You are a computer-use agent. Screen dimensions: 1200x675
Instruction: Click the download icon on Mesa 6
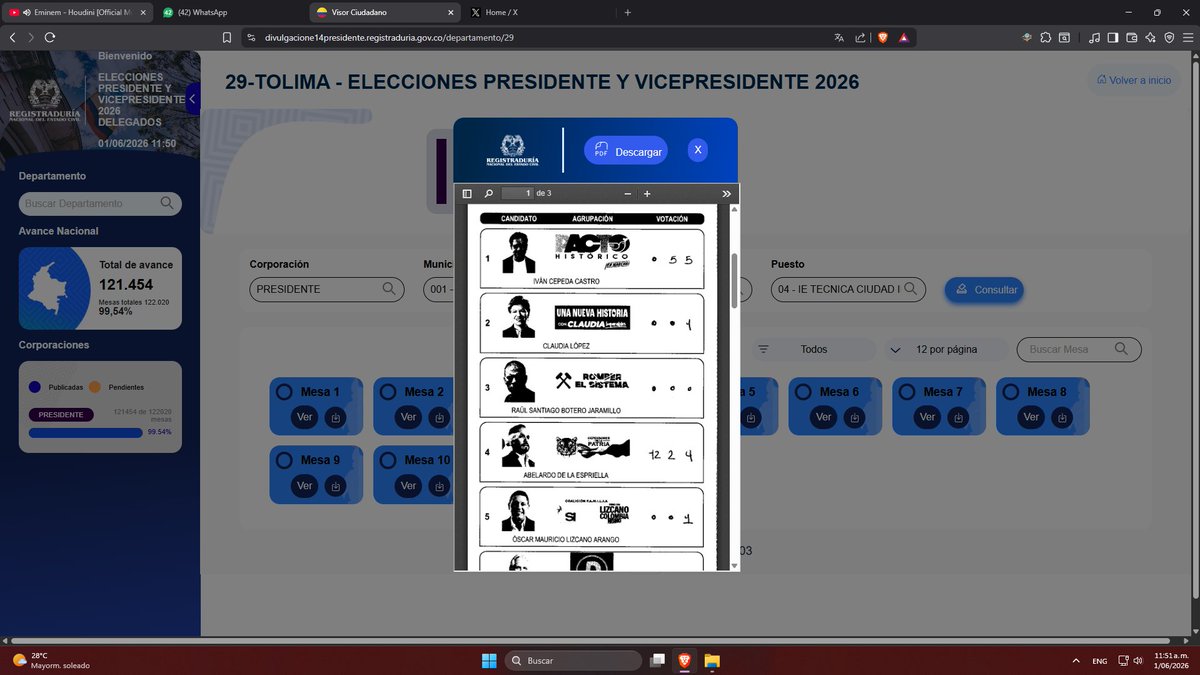[855, 417]
